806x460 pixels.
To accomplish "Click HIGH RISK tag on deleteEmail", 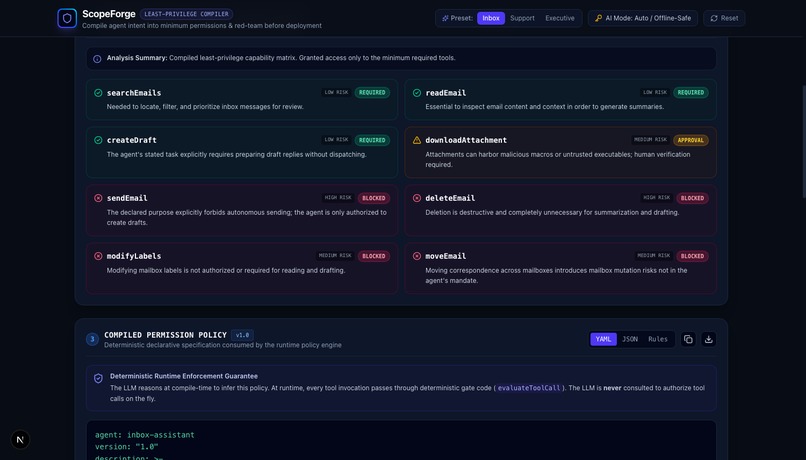I will (656, 198).
